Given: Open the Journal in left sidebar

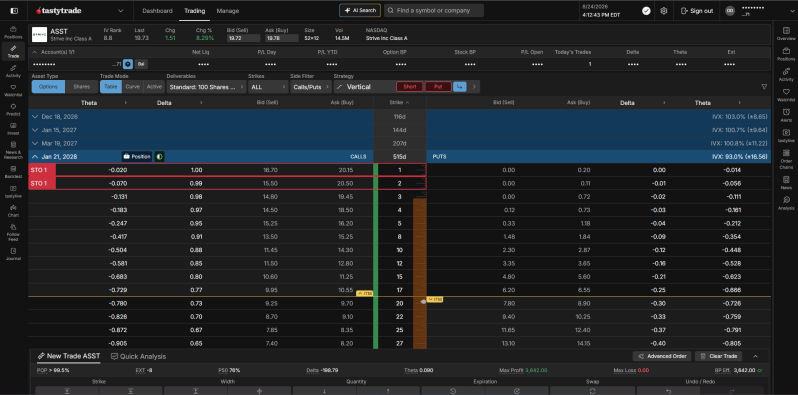Looking at the screenshot, I should [x=13, y=253].
